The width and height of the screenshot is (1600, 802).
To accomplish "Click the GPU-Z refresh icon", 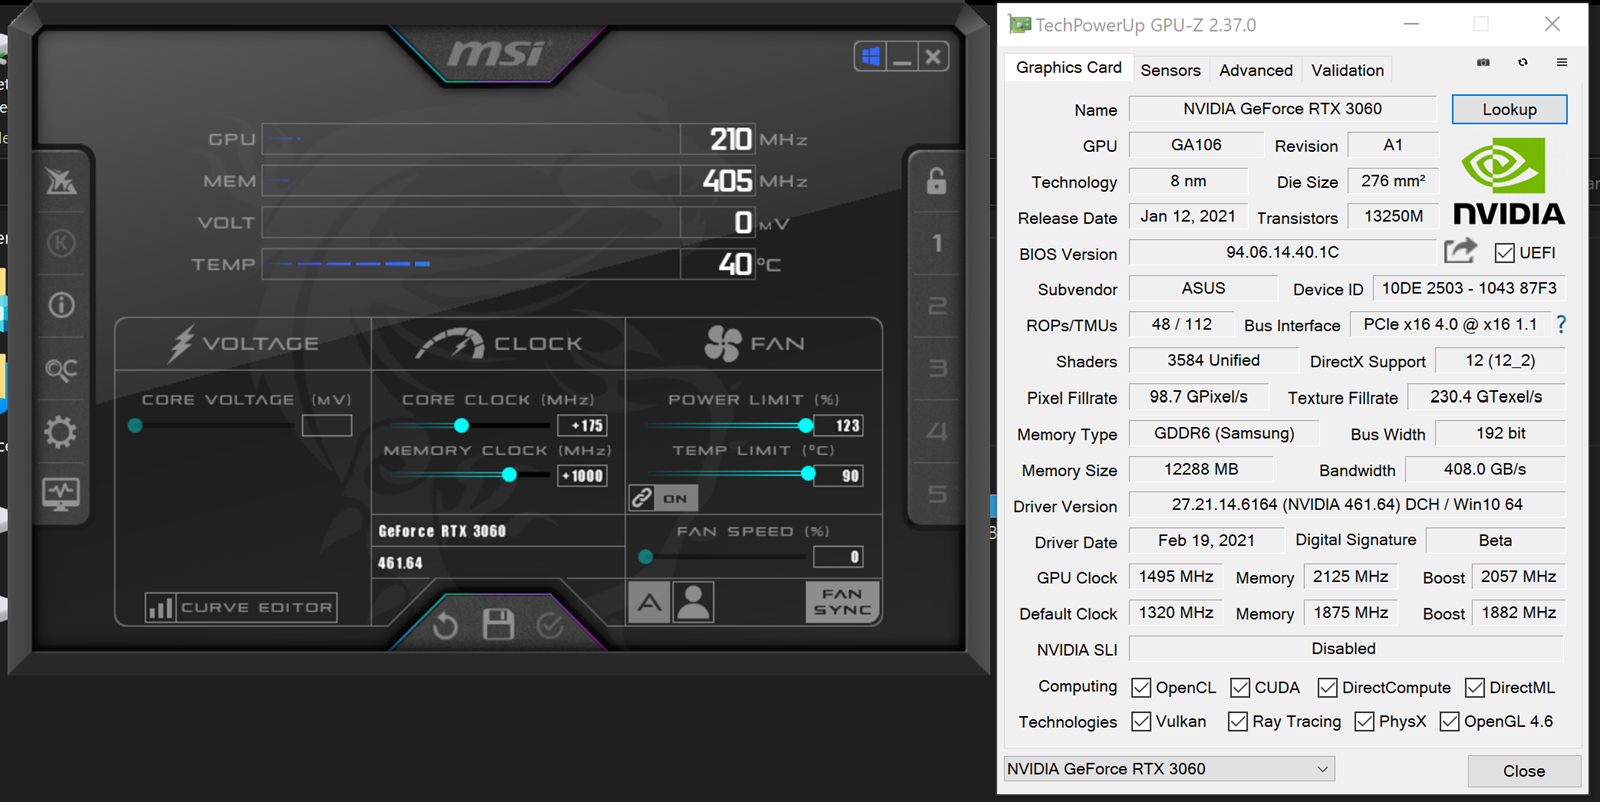I will click(1523, 62).
